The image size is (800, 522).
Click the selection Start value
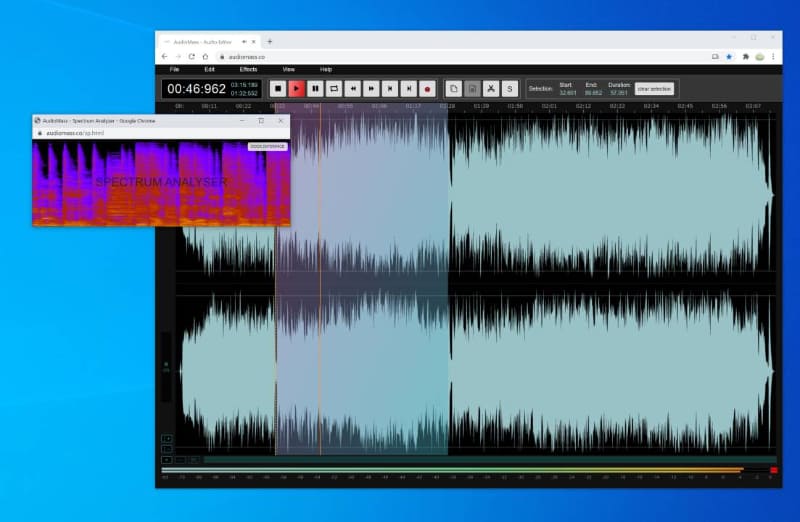[567, 93]
